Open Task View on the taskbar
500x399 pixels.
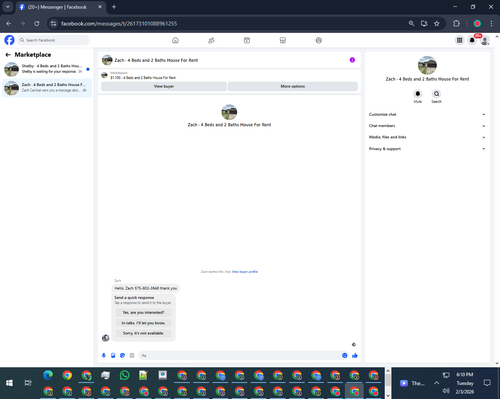pos(28,383)
